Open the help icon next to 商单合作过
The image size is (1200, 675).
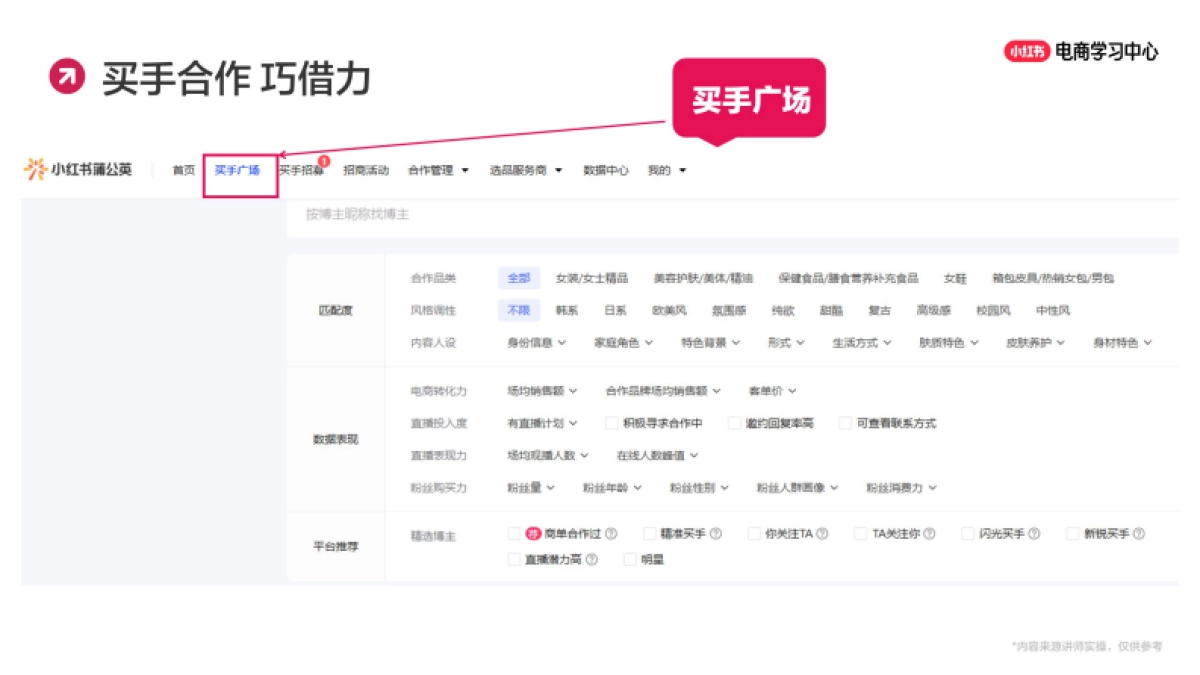(x=613, y=534)
